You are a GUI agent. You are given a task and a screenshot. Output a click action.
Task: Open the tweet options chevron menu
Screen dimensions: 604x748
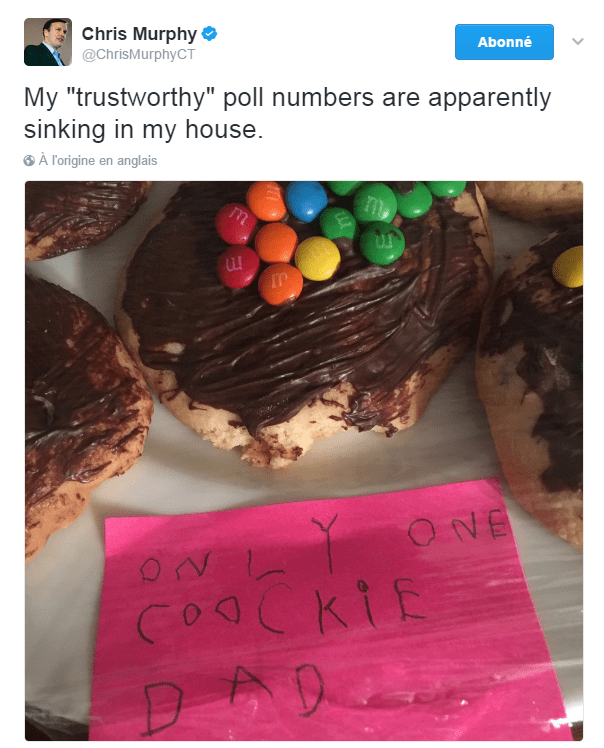tap(578, 42)
